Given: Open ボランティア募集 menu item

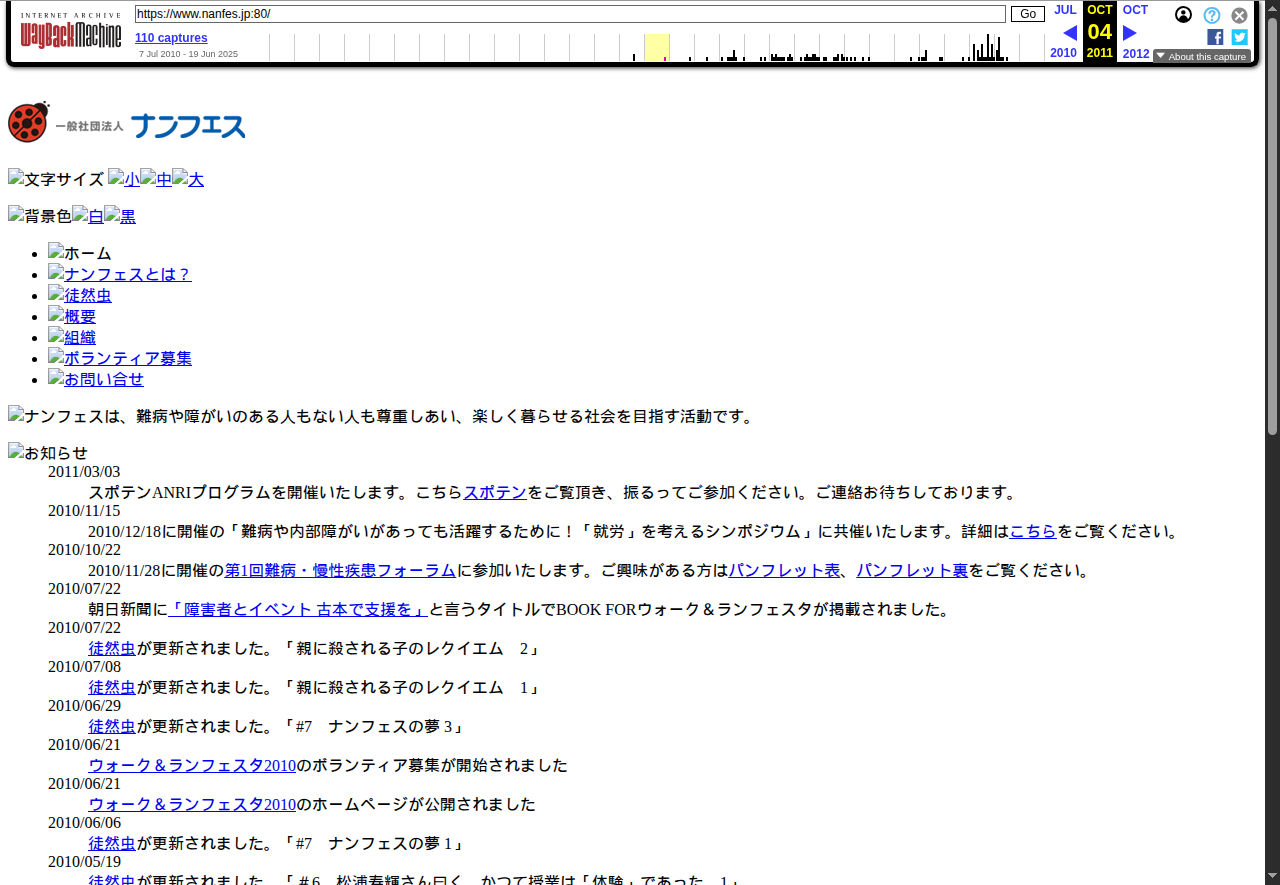Looking at the screenshot, I should click(126, 358).
